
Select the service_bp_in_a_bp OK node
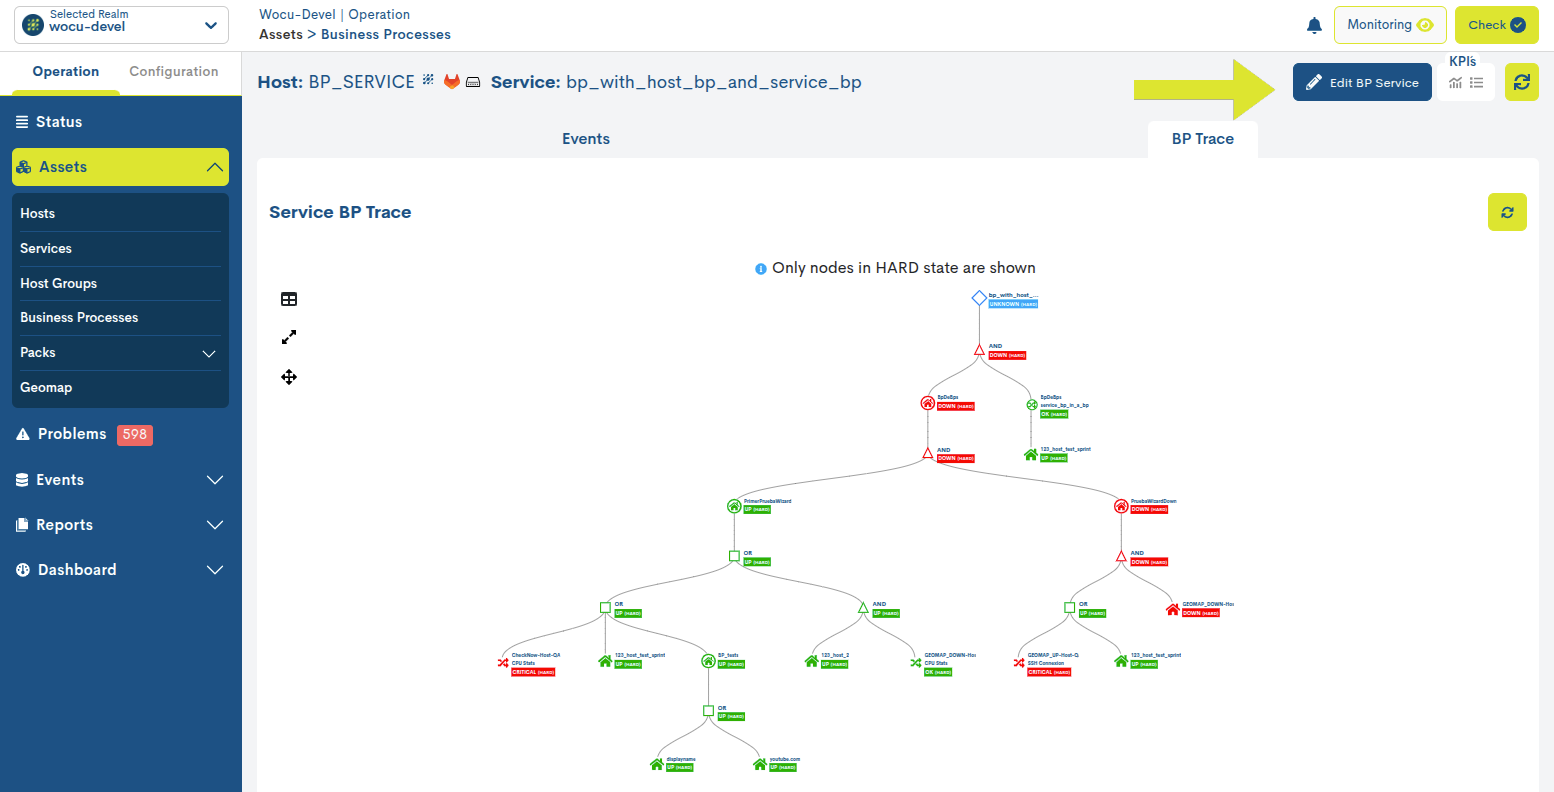coord(1032,405)
